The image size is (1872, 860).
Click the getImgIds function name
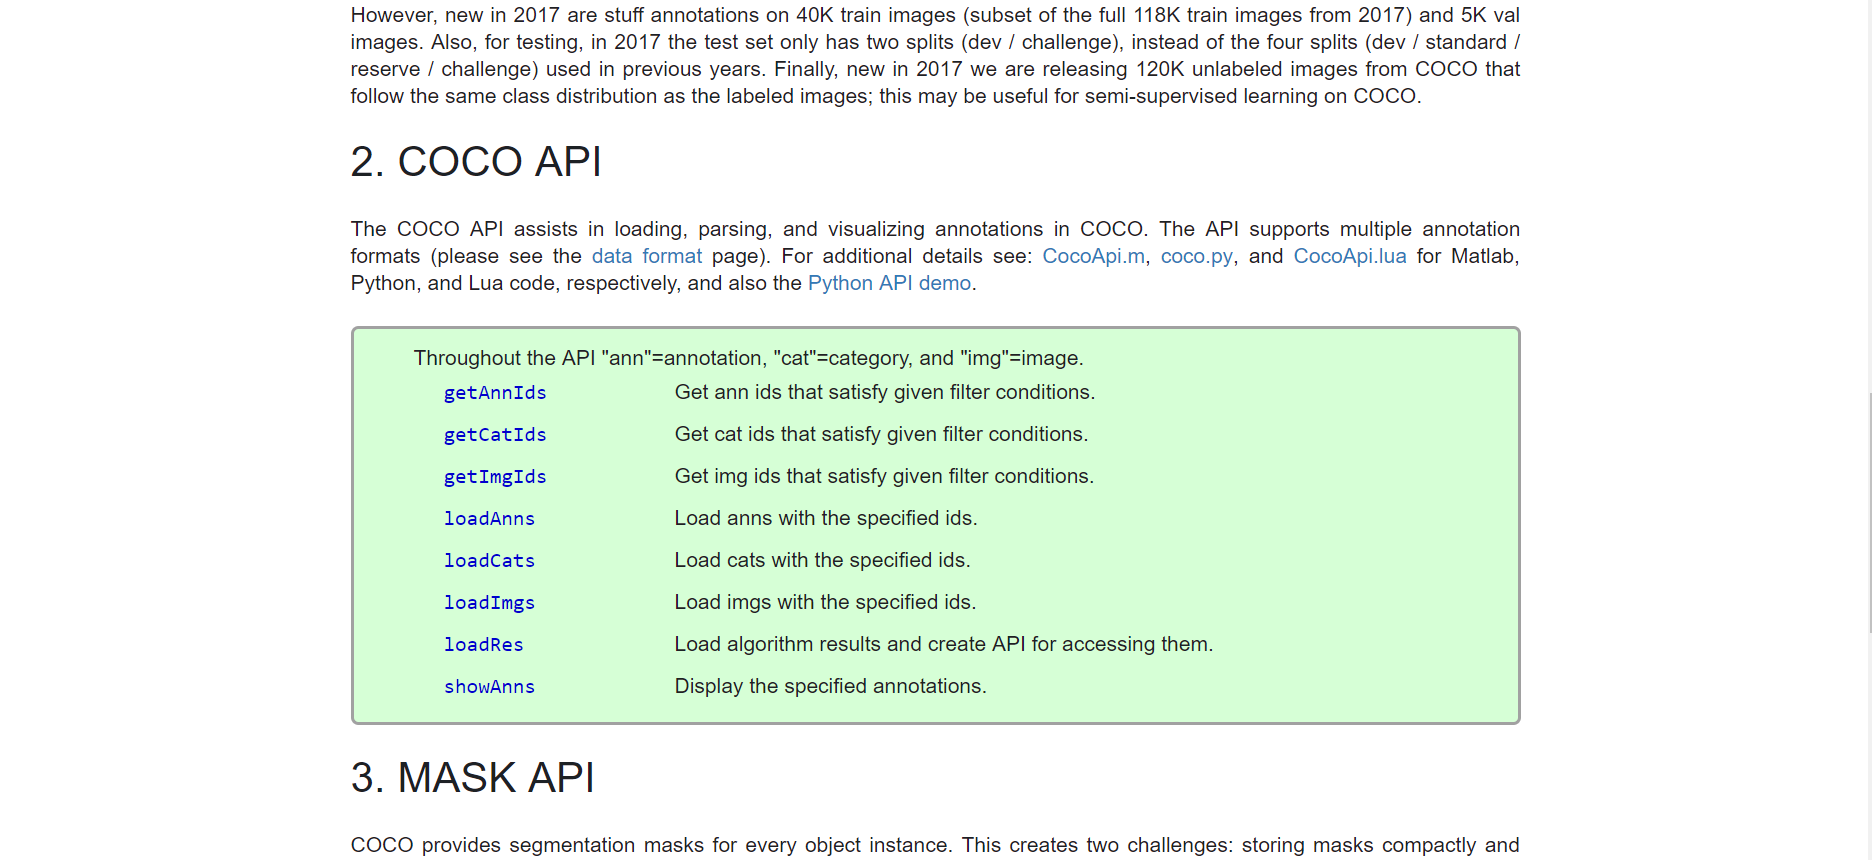(x=495, y=477)
